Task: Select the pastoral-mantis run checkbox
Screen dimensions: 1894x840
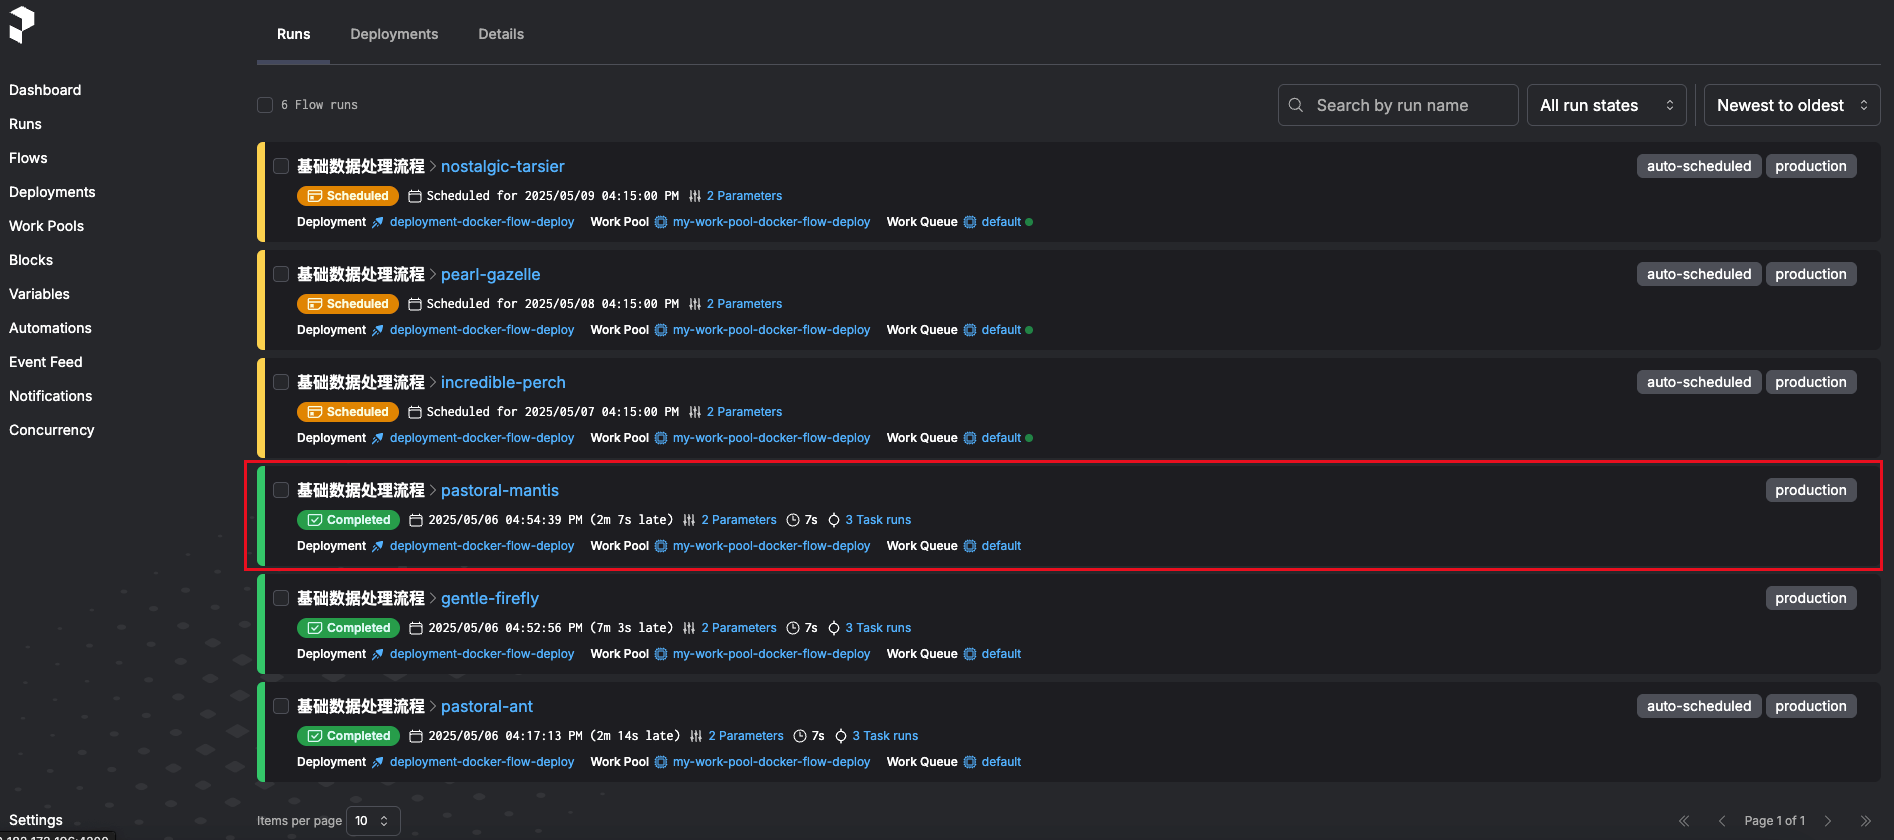Action: [x=281, y=490]
